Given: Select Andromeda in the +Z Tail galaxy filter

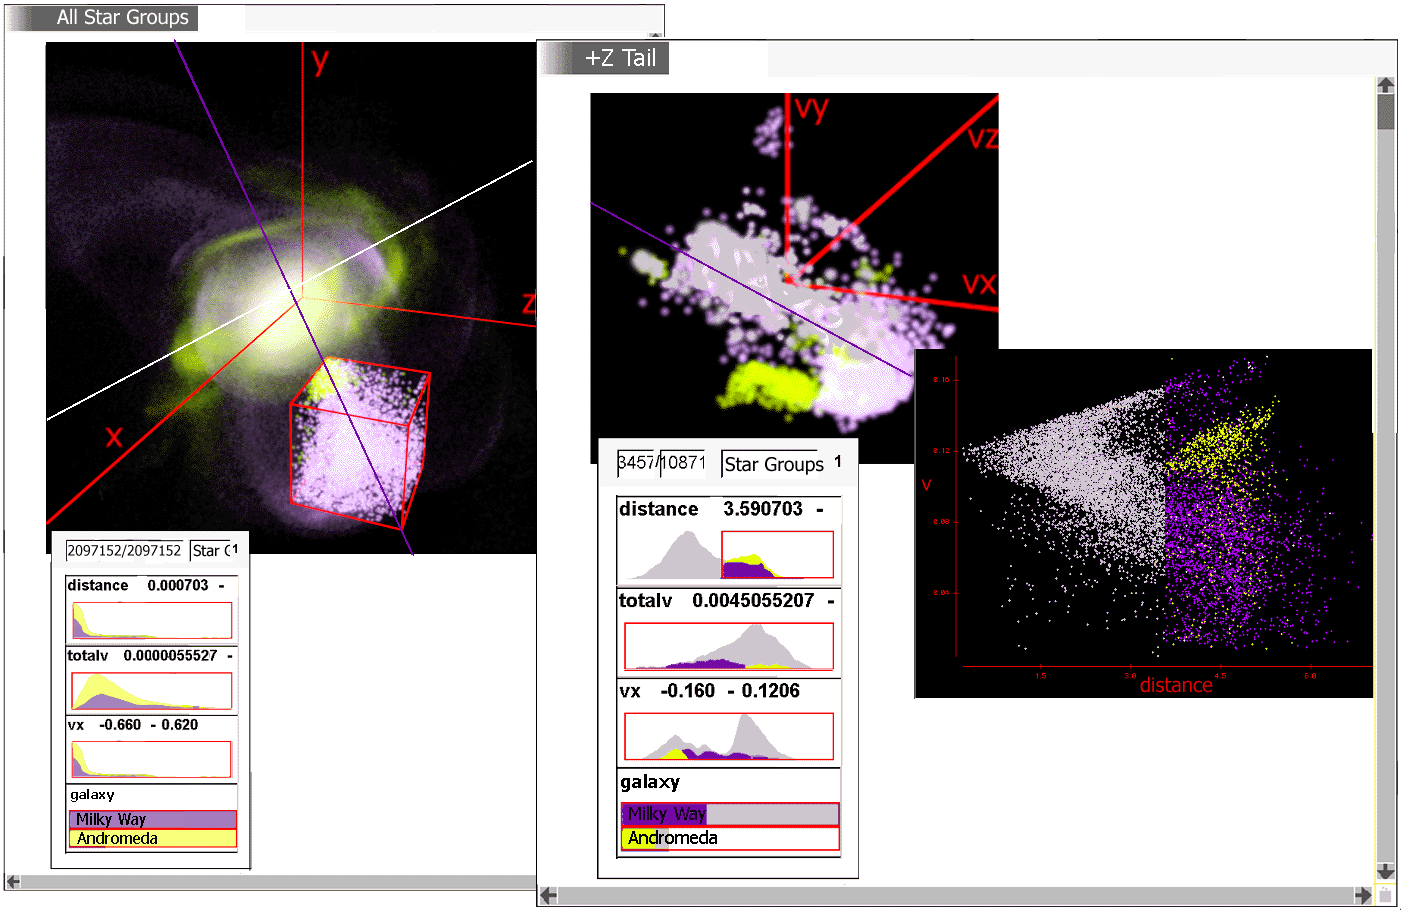Looking at the screenshot, I should pyautogui.click(x=729, y=838).
